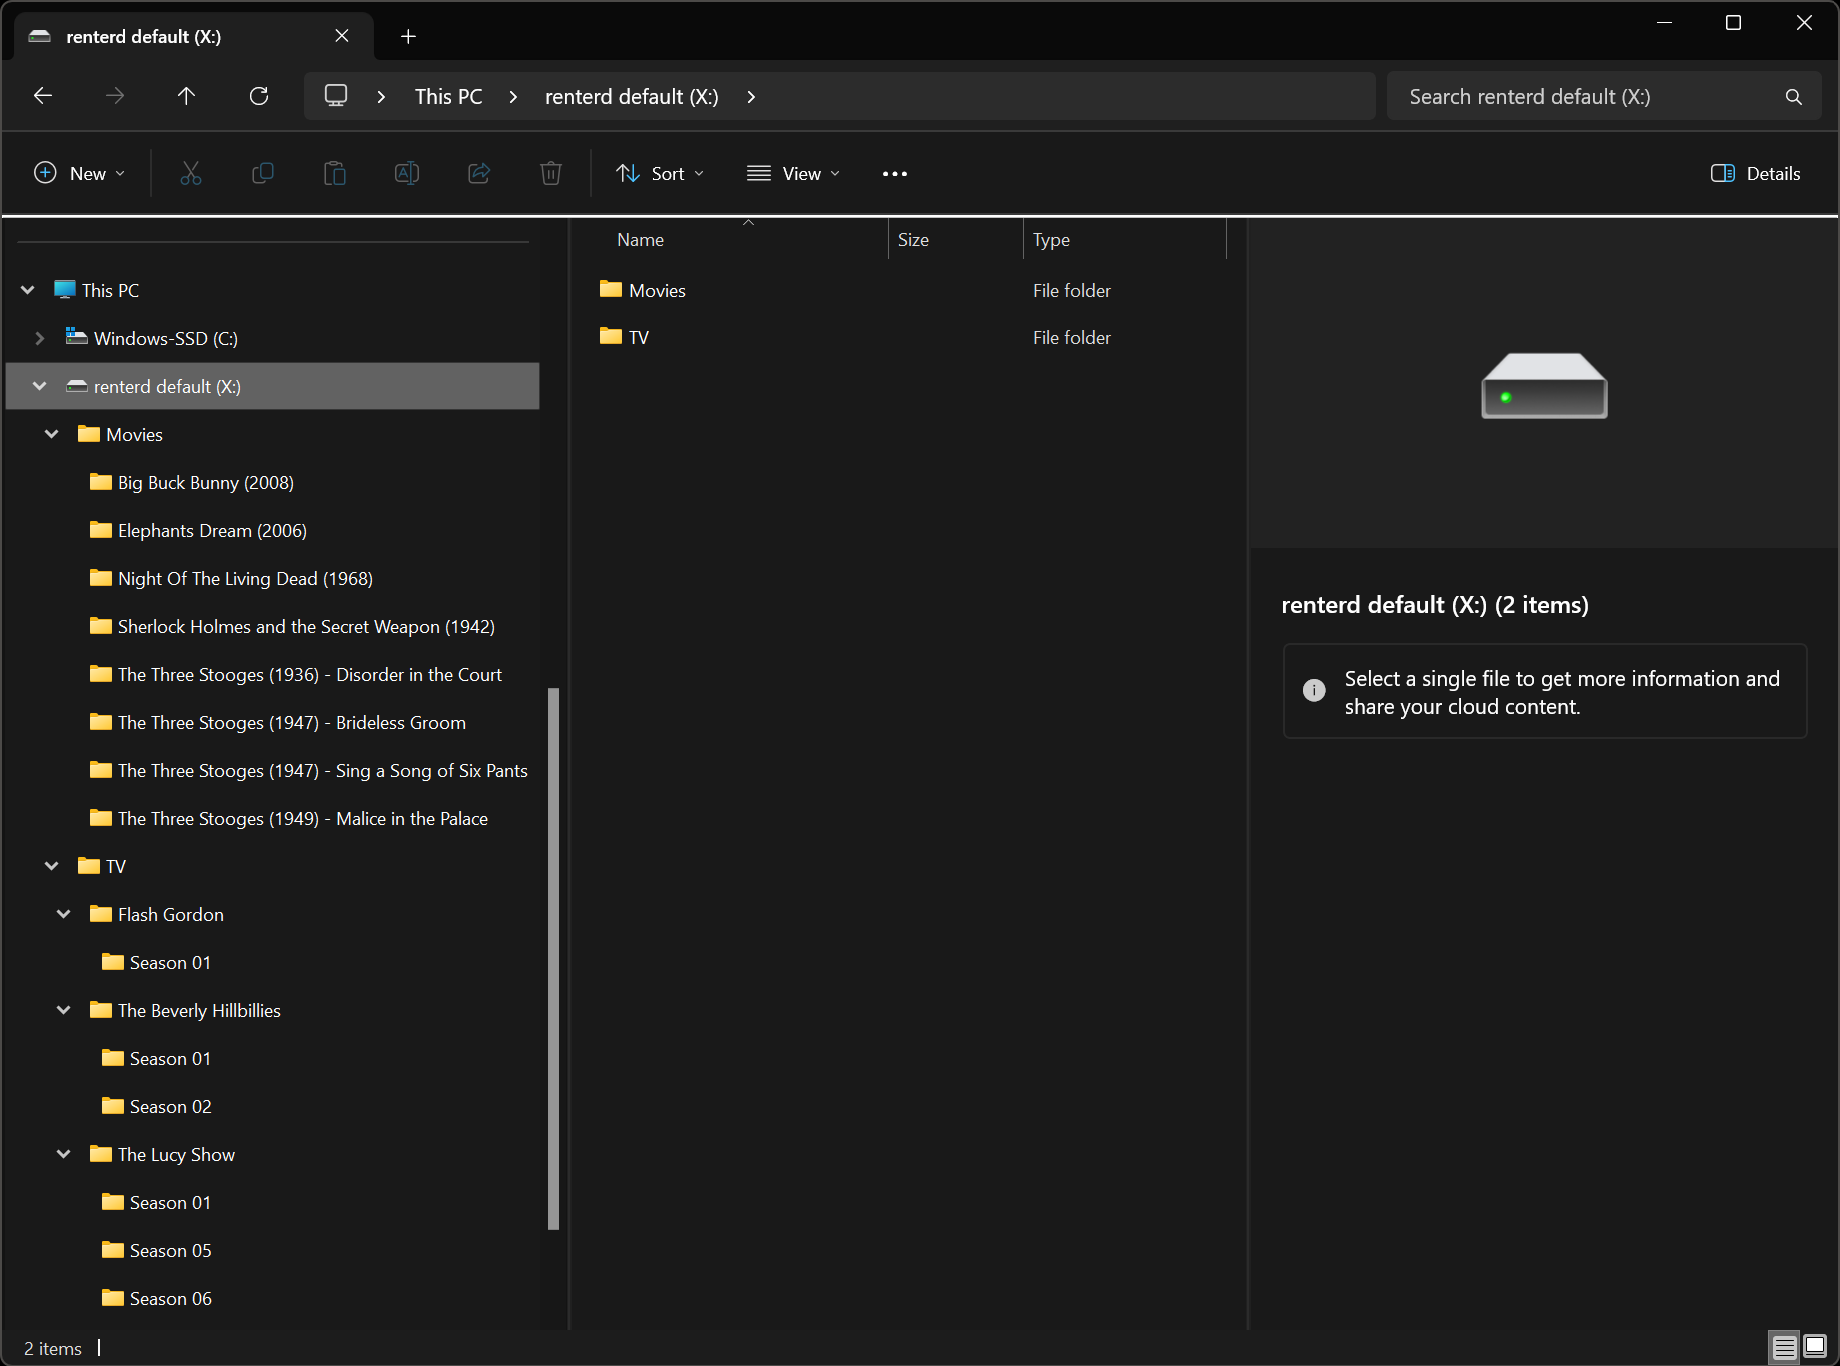
Task: Collapse the Movies tree node
Action: coord(52,434)
